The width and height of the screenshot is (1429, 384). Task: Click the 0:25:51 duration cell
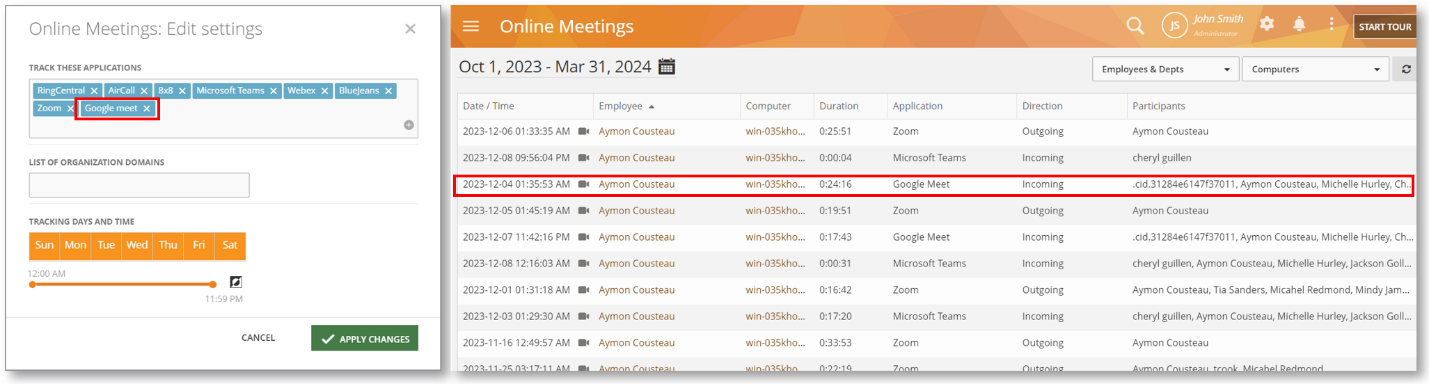[835, 131]
